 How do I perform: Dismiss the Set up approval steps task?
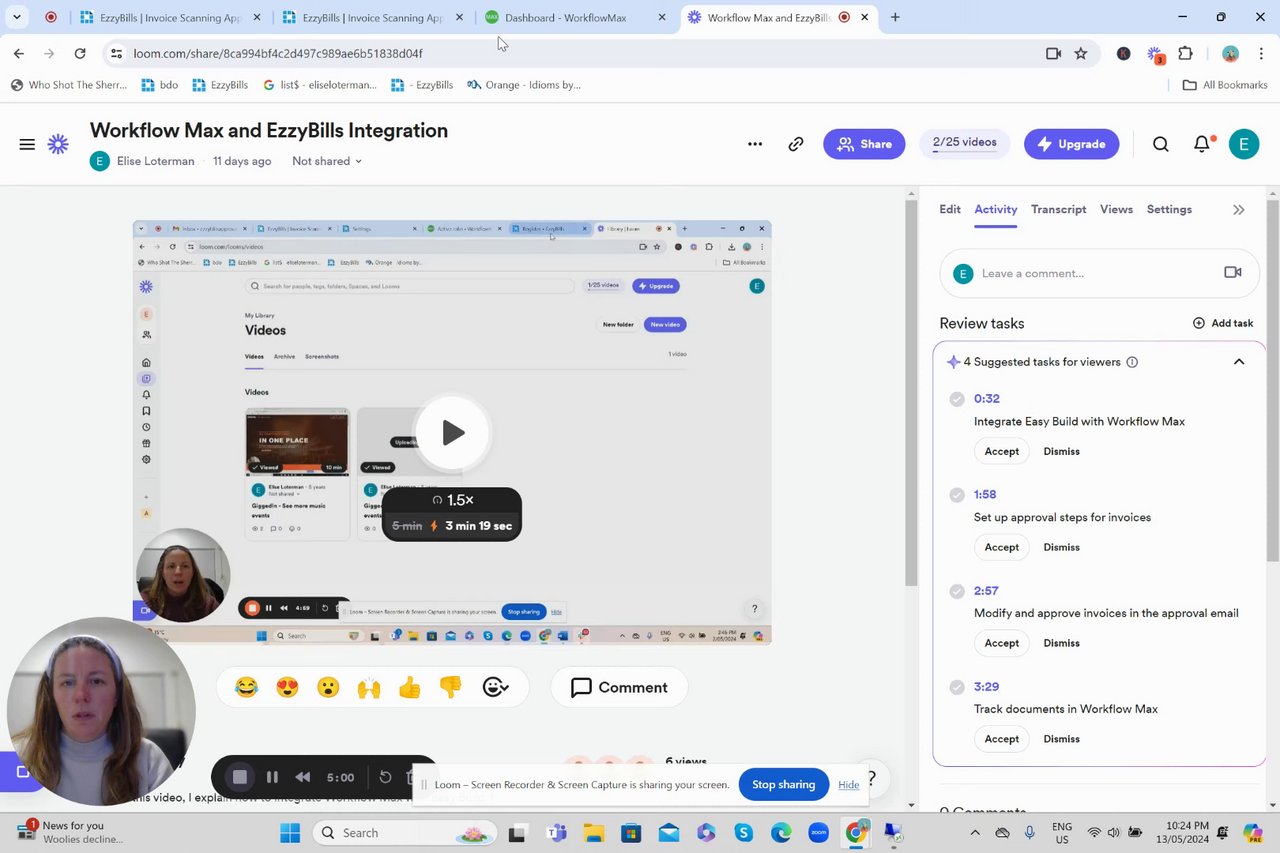click(1061, 547)
